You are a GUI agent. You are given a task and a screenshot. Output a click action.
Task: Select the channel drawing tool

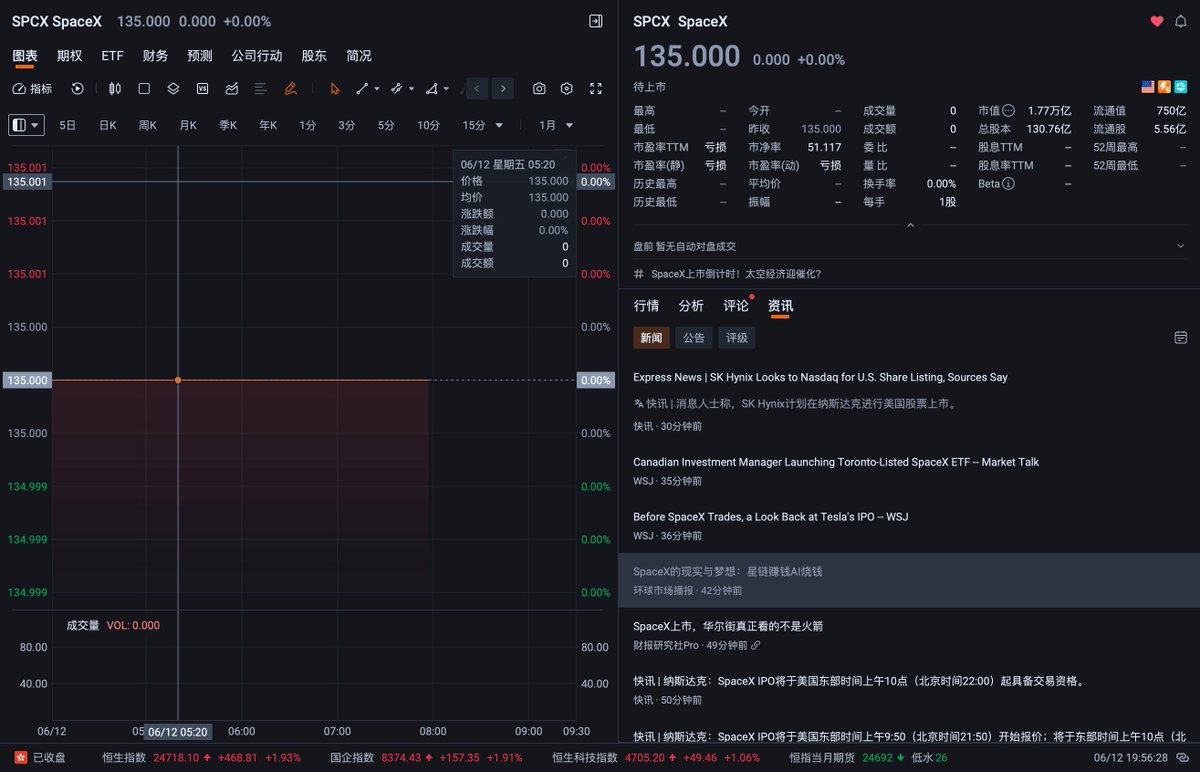396,89
